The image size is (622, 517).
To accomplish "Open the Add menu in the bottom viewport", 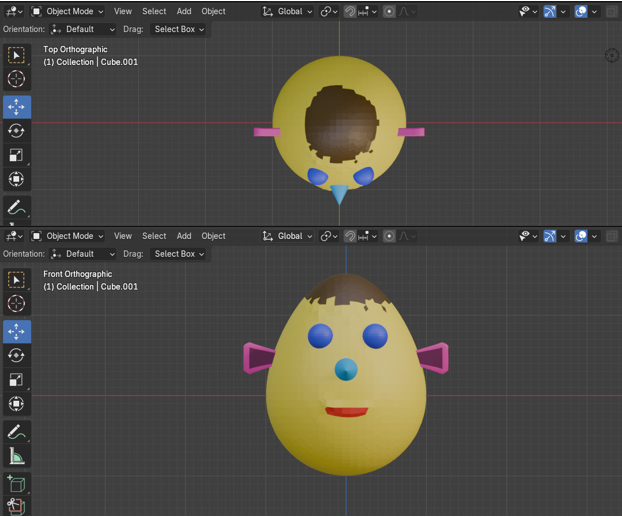I will point(184,236).
